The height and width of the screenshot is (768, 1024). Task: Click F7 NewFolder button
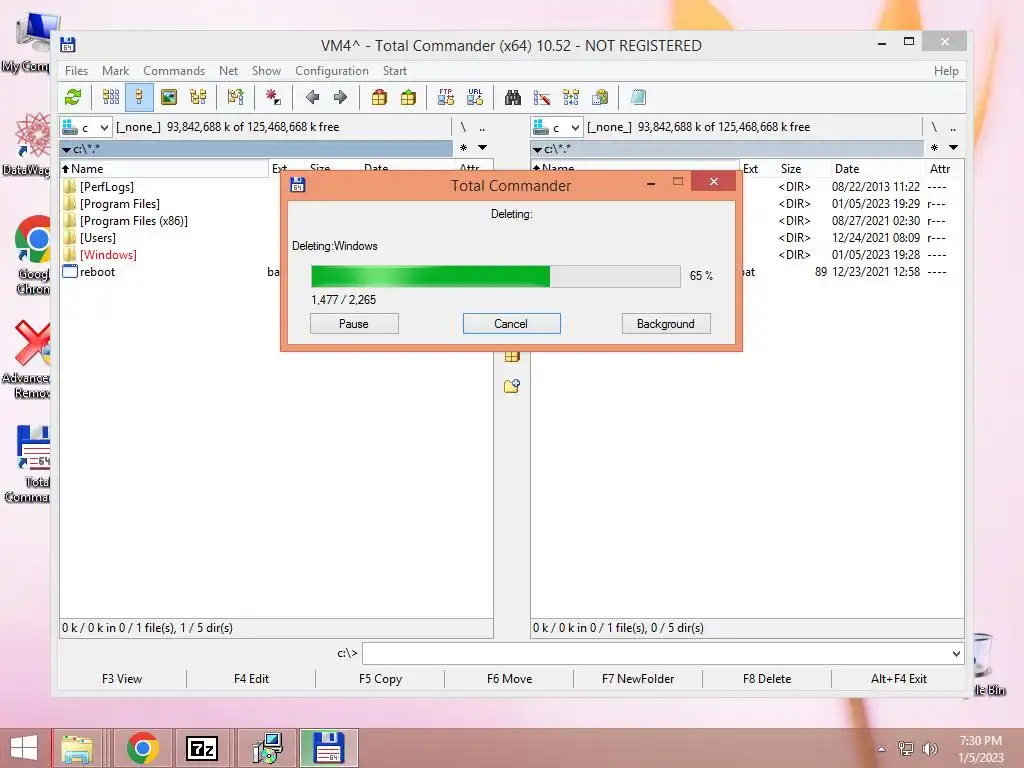click(638, 679)
